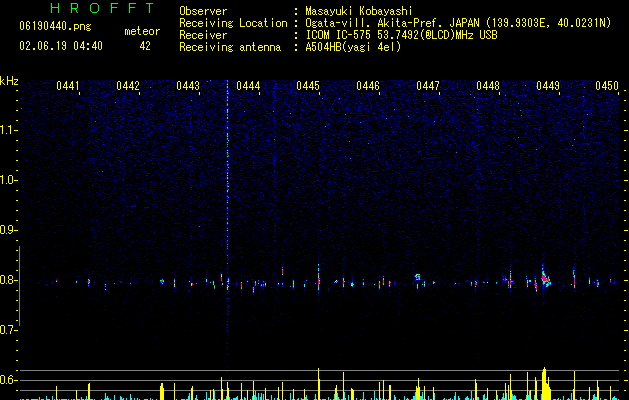Click the 1.1 kHz axis label
Image resolution: width=629 pixels, height=400 pixels.
(9, 130)
